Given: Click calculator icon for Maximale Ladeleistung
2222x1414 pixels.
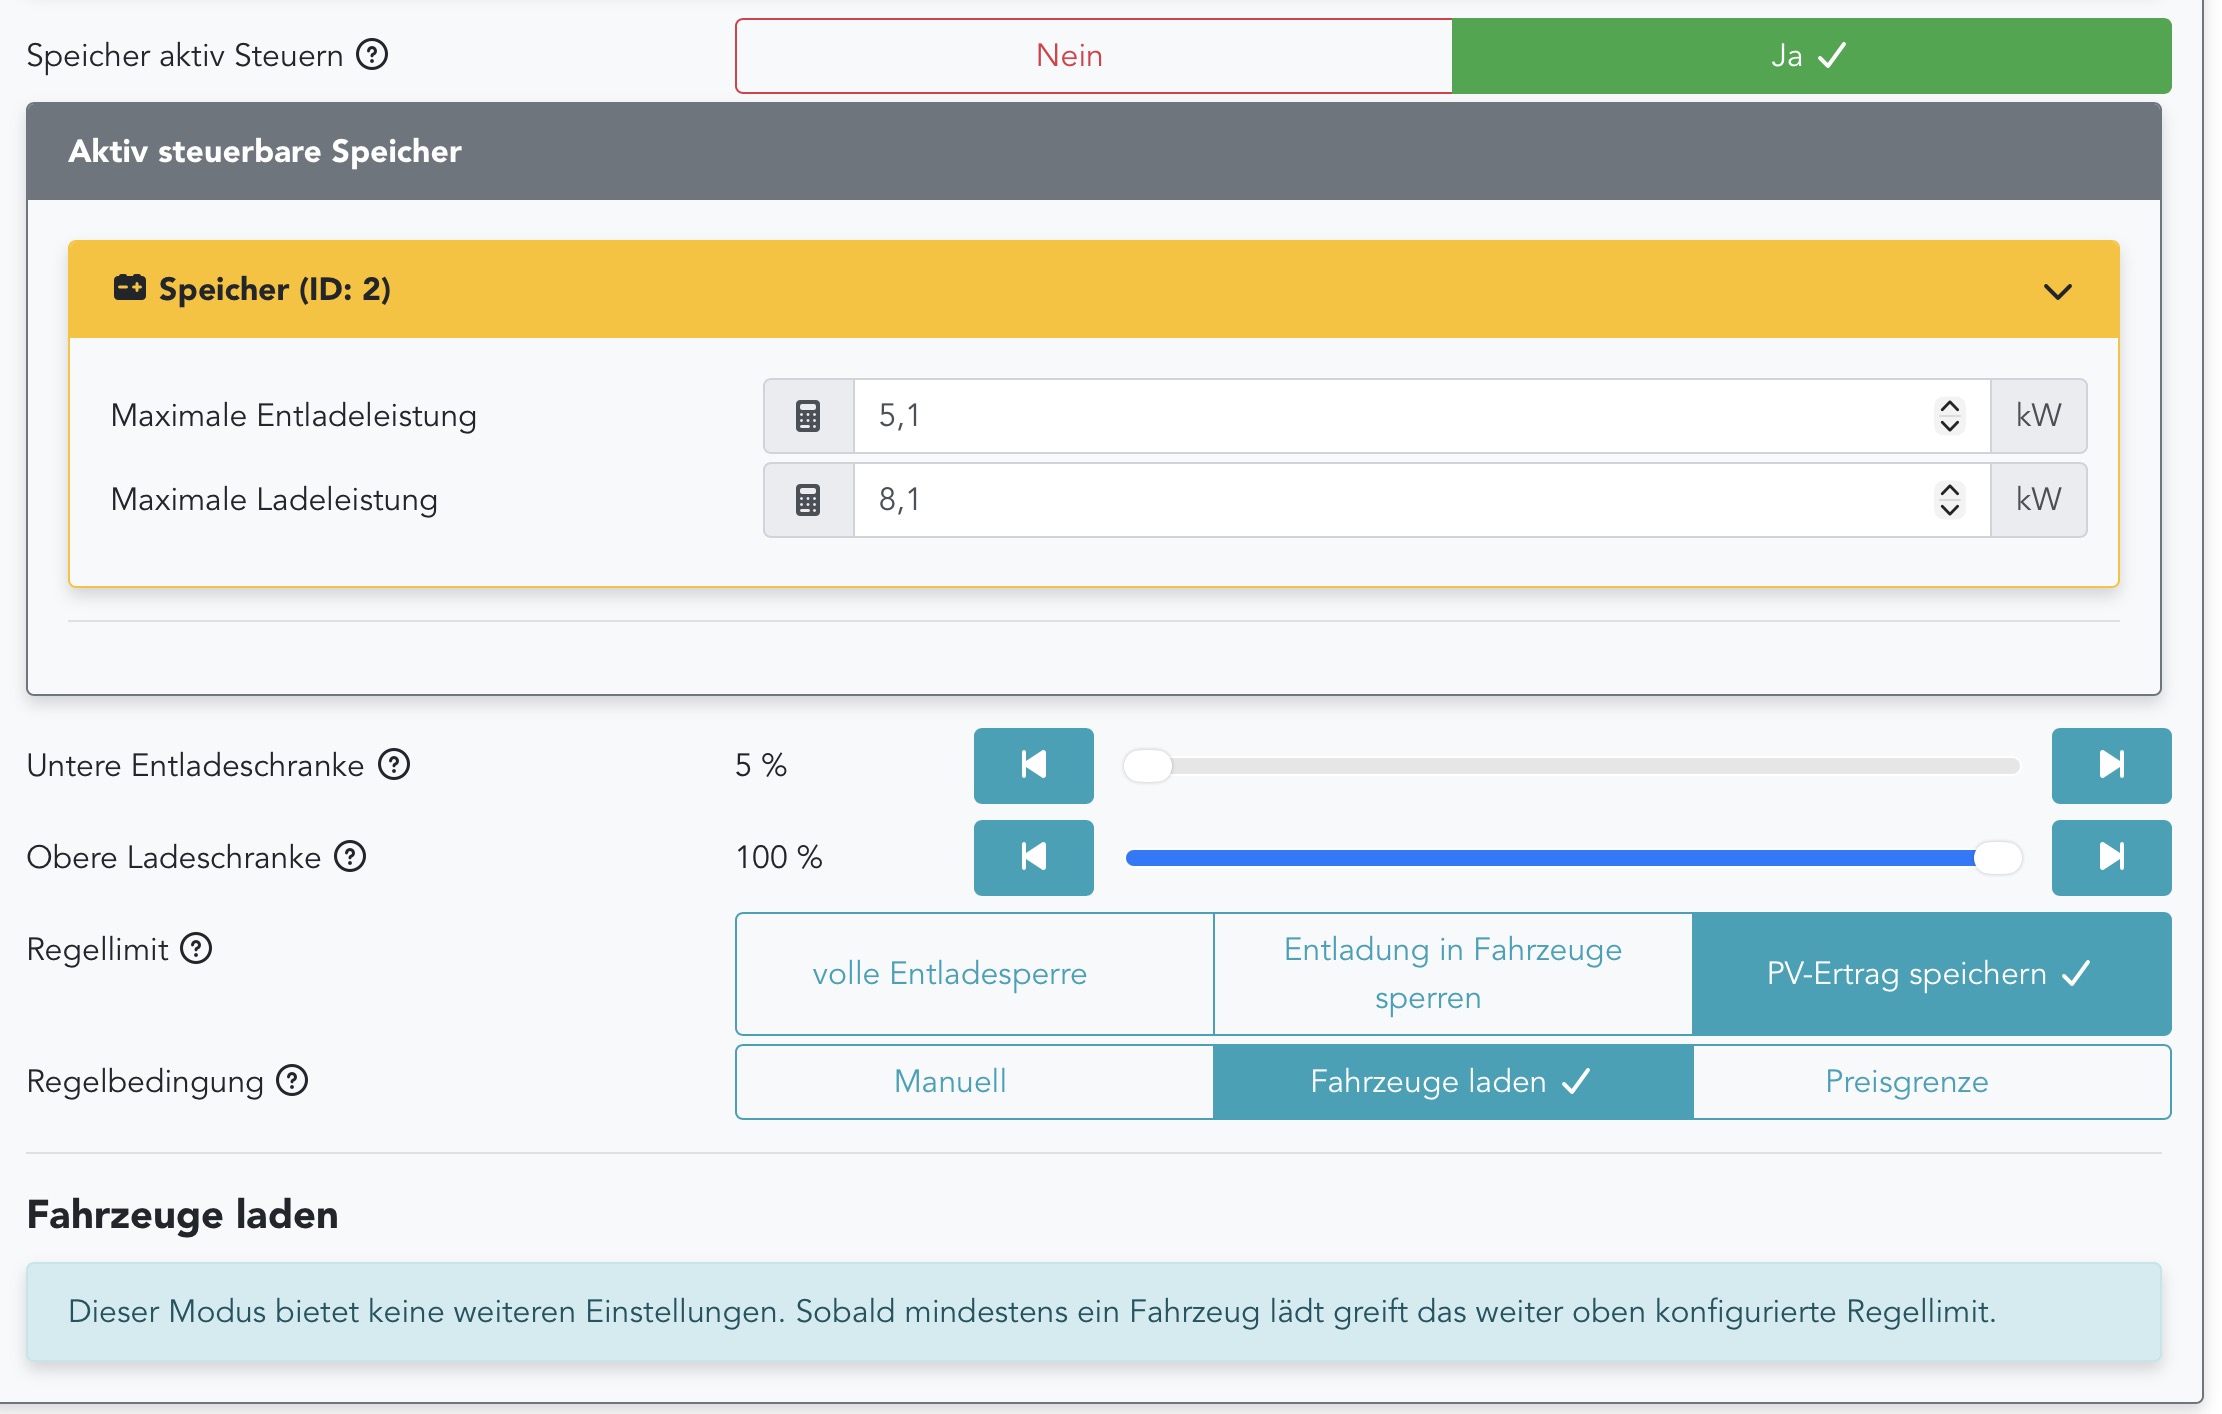Looking at the screenshot, I should pos(808,500).
